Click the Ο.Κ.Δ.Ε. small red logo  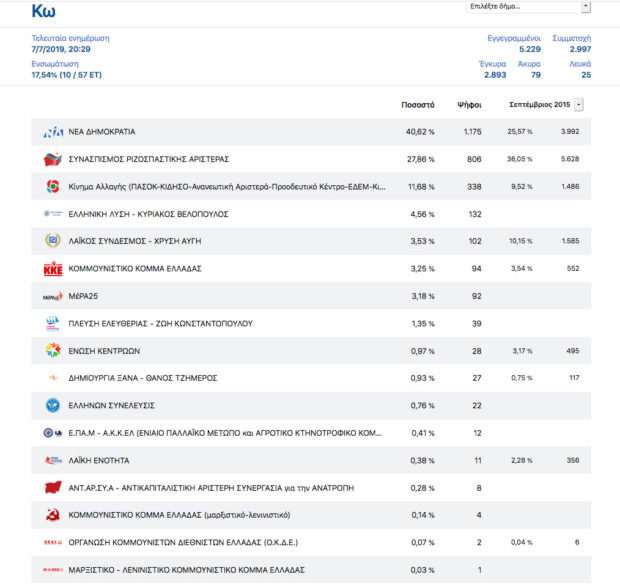(53, 542)
